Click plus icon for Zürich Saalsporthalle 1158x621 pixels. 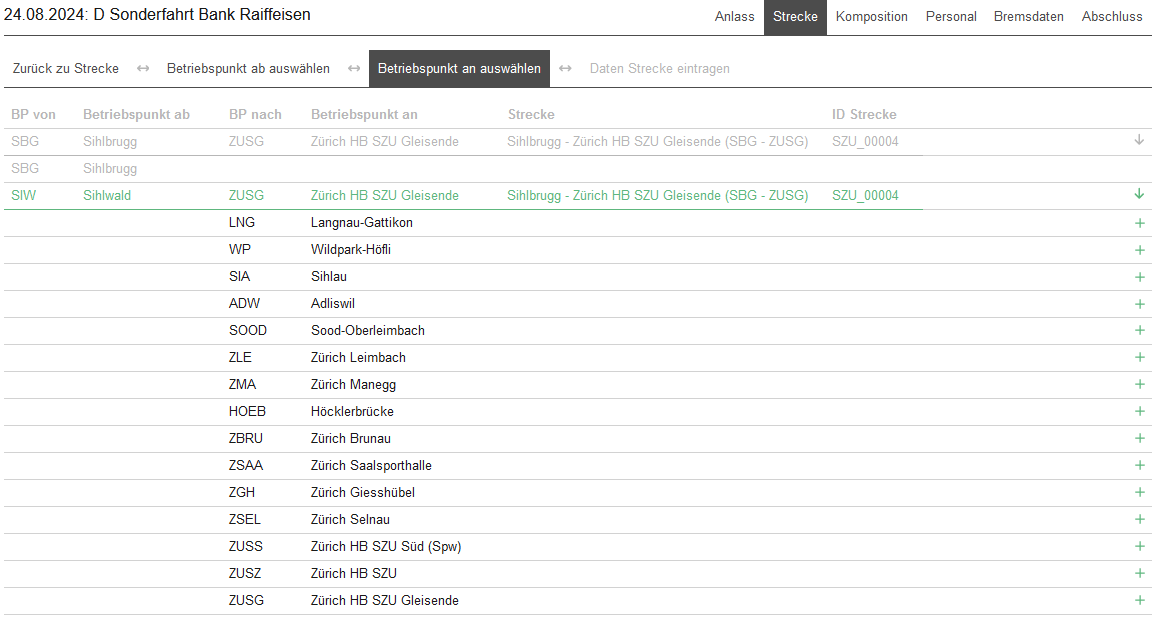point(1139,466)
